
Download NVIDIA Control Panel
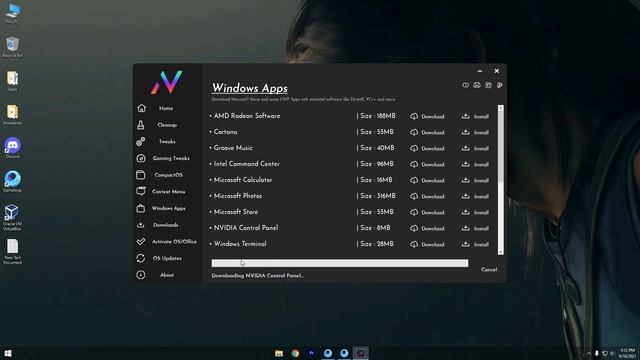click(x=427, y=228)
